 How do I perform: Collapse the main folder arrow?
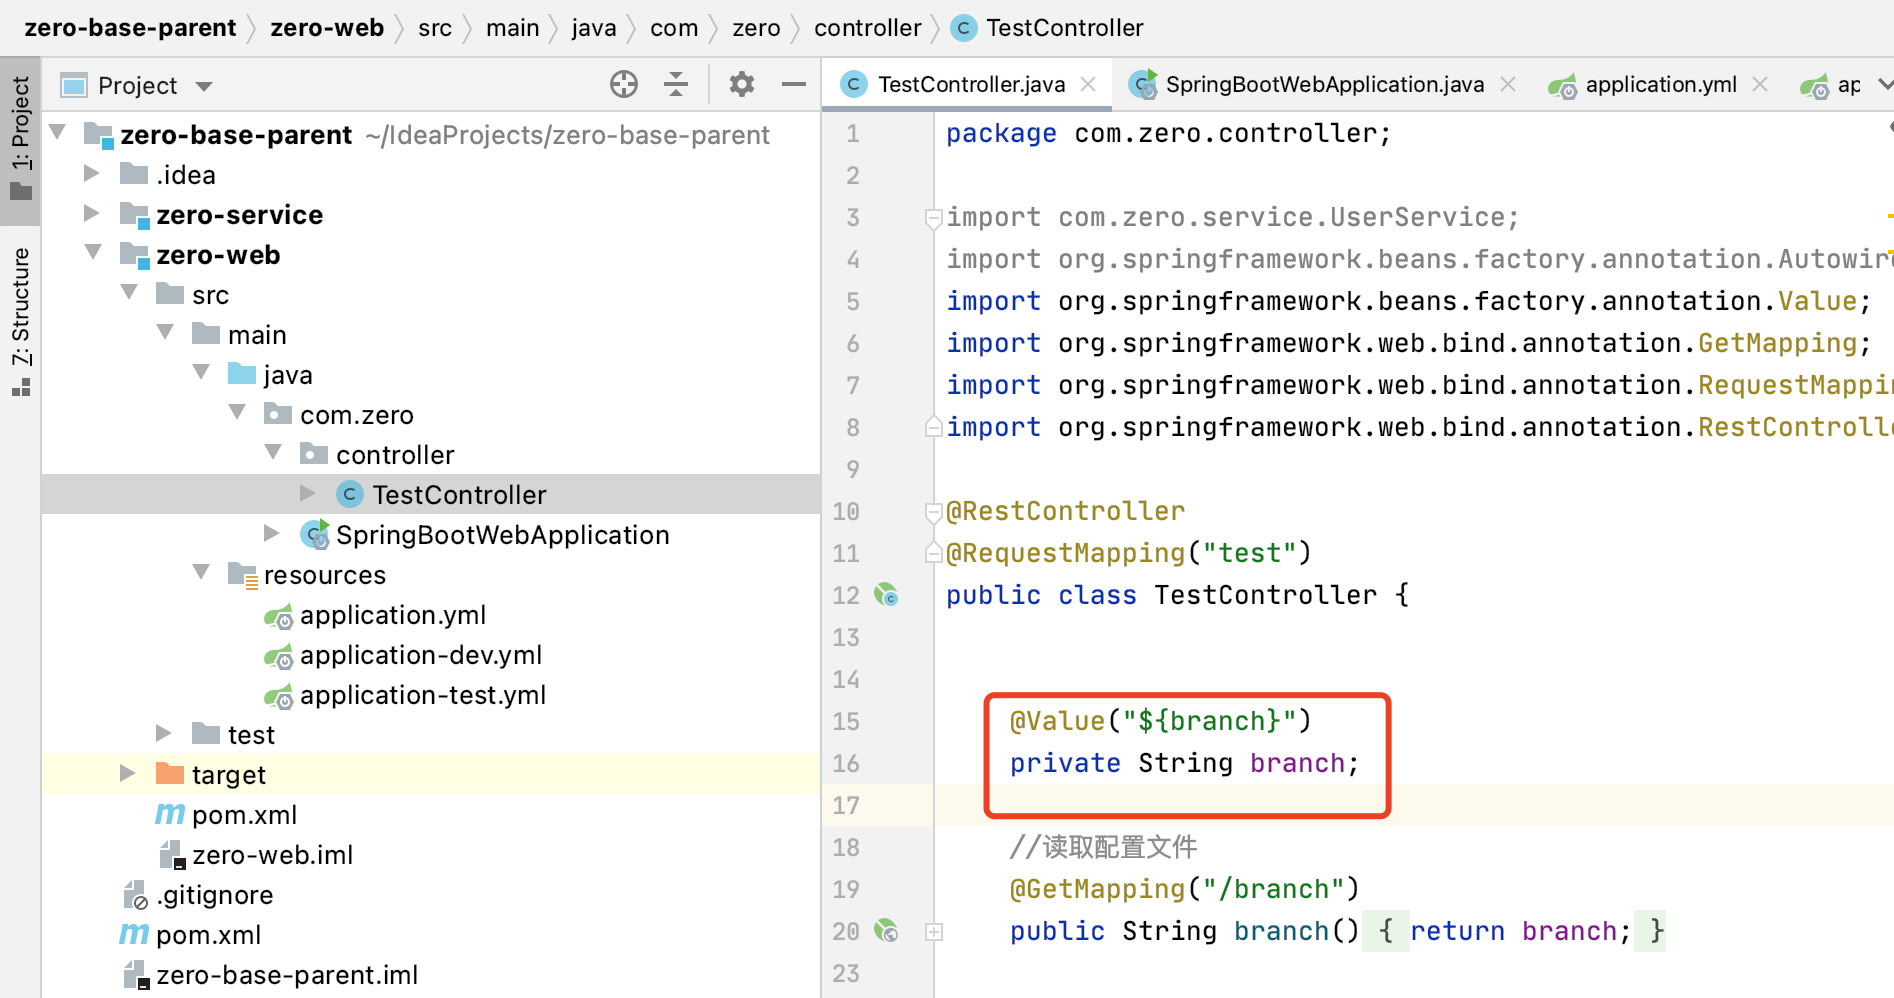click(165, 333)
